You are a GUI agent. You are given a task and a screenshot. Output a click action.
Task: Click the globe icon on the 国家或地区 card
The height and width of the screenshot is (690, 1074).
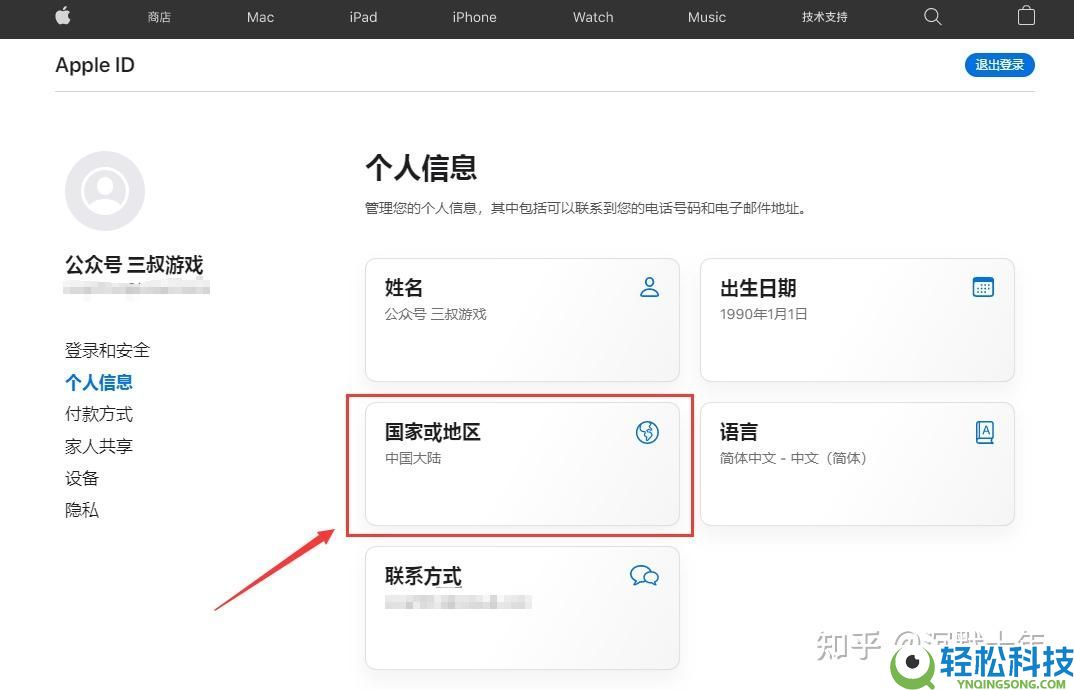[x=647, y=432]
